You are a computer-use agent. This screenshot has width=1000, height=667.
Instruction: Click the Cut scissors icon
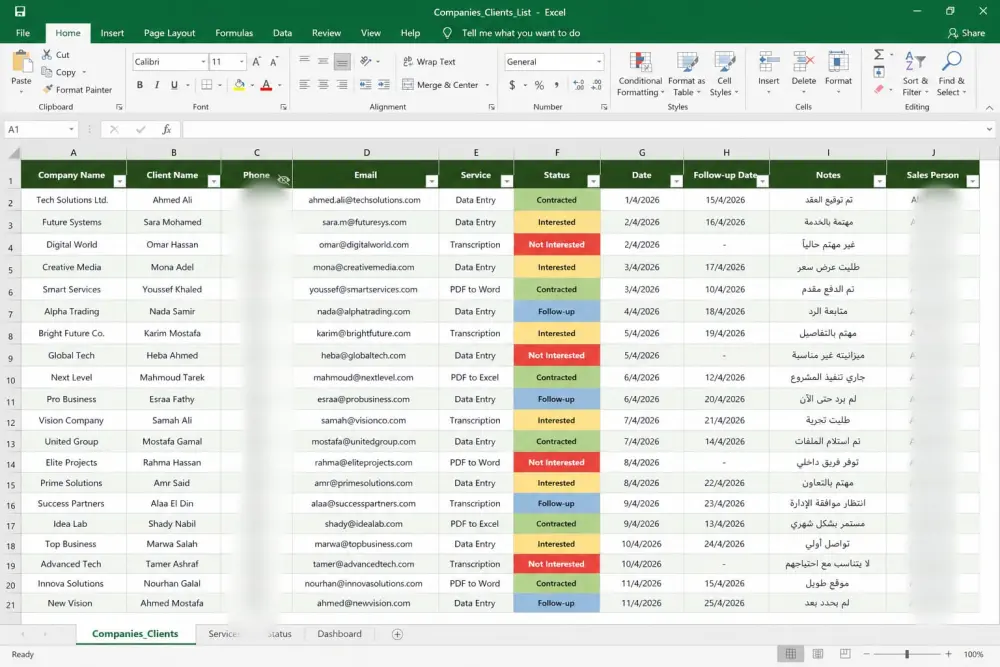click(x=47, y=54)
